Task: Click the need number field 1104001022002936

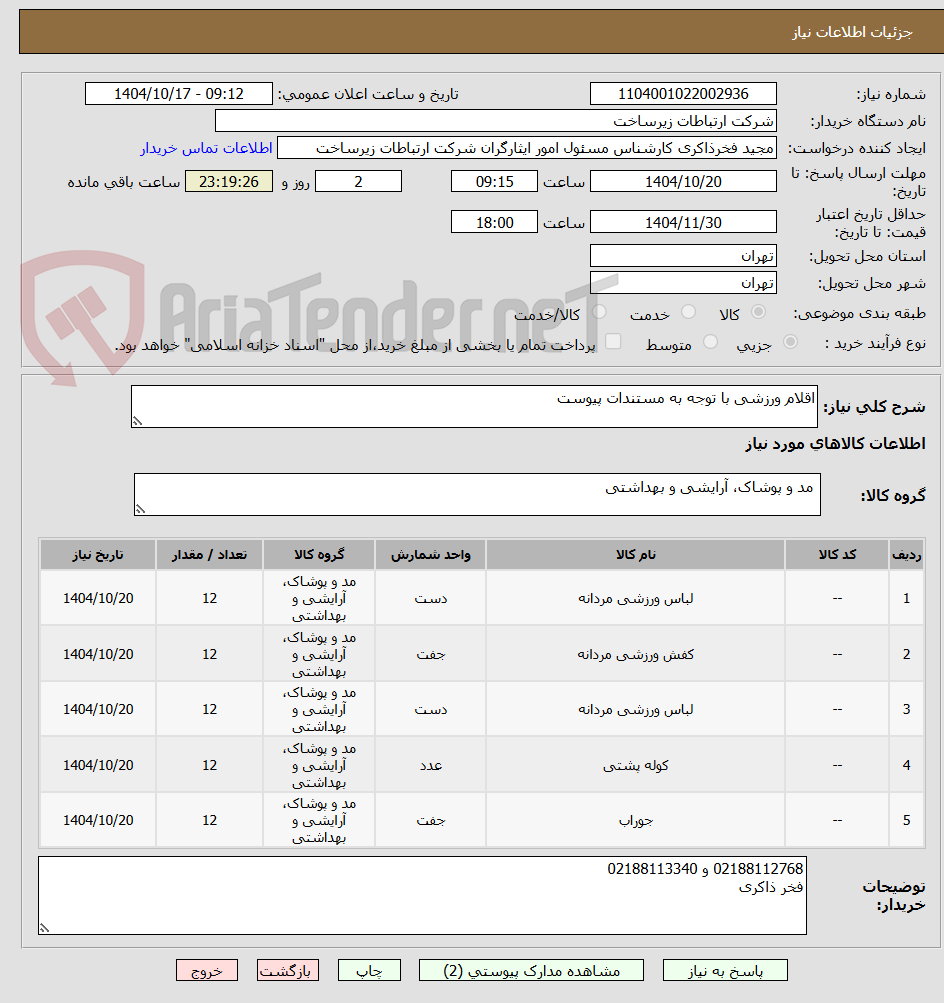Action: [683, 94]
